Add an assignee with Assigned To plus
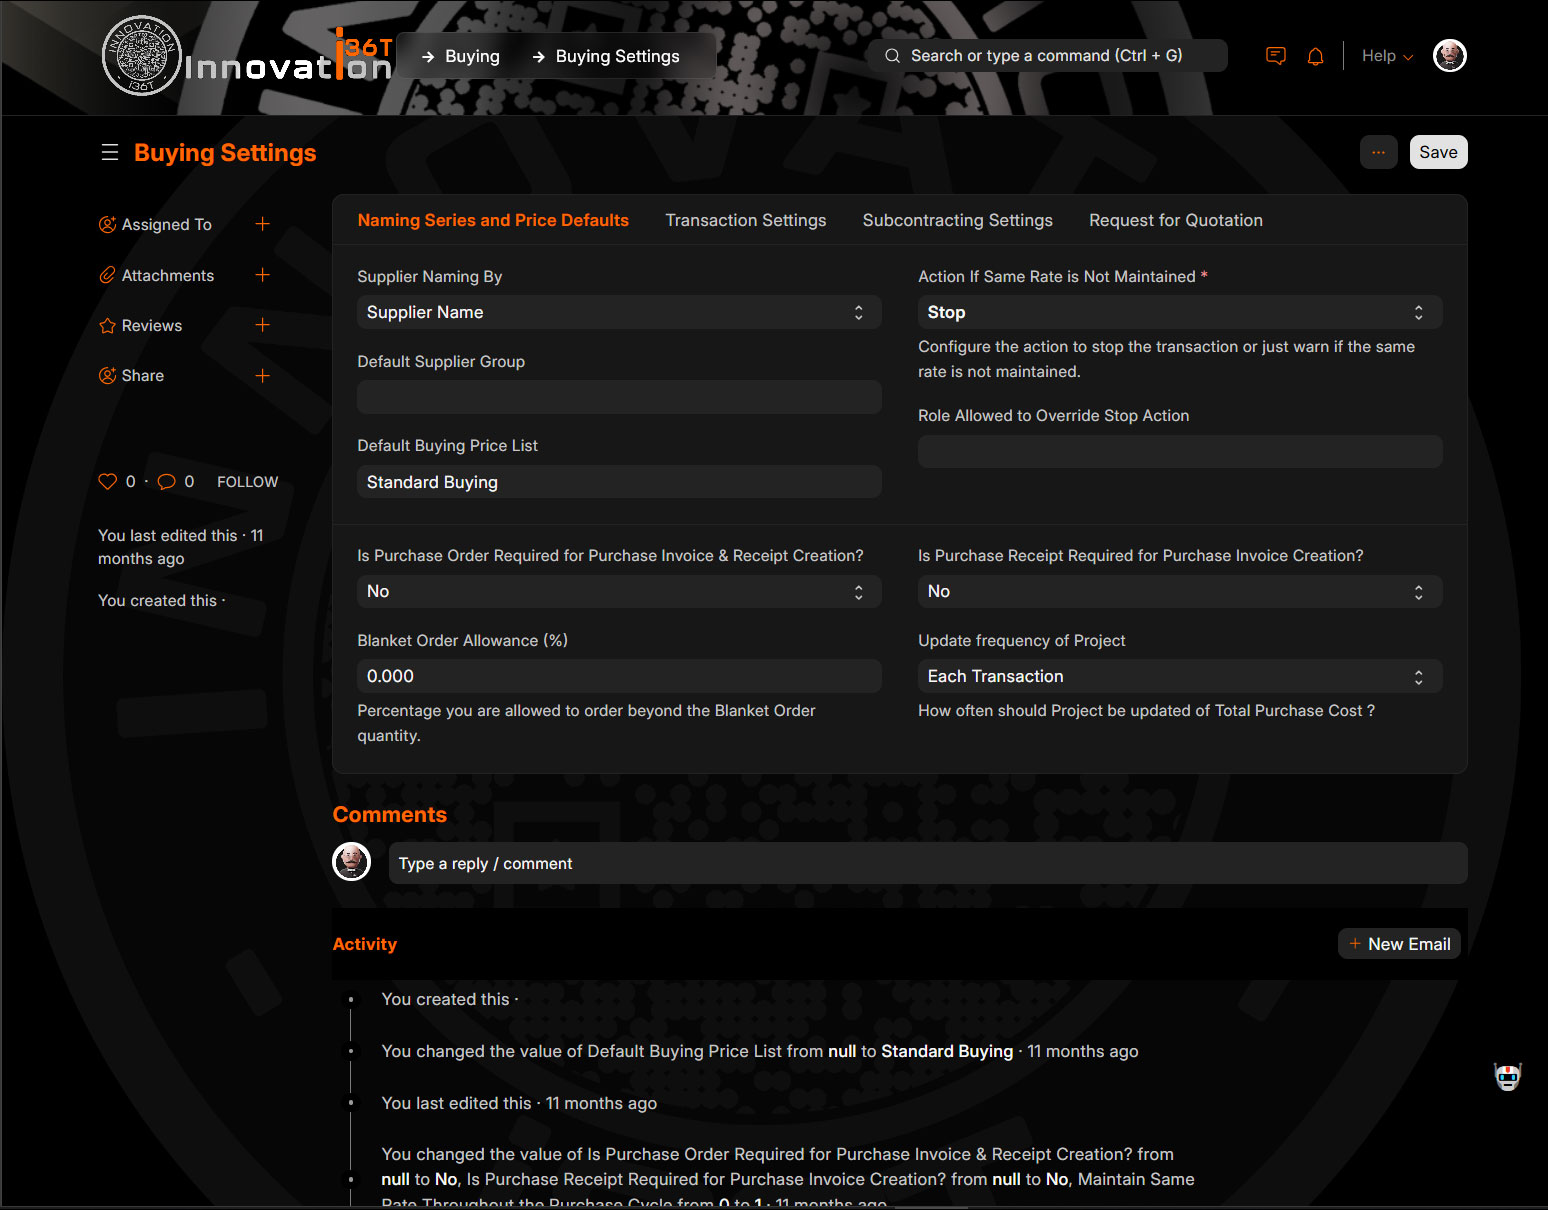1548x1210 pixels. (262, 224)
